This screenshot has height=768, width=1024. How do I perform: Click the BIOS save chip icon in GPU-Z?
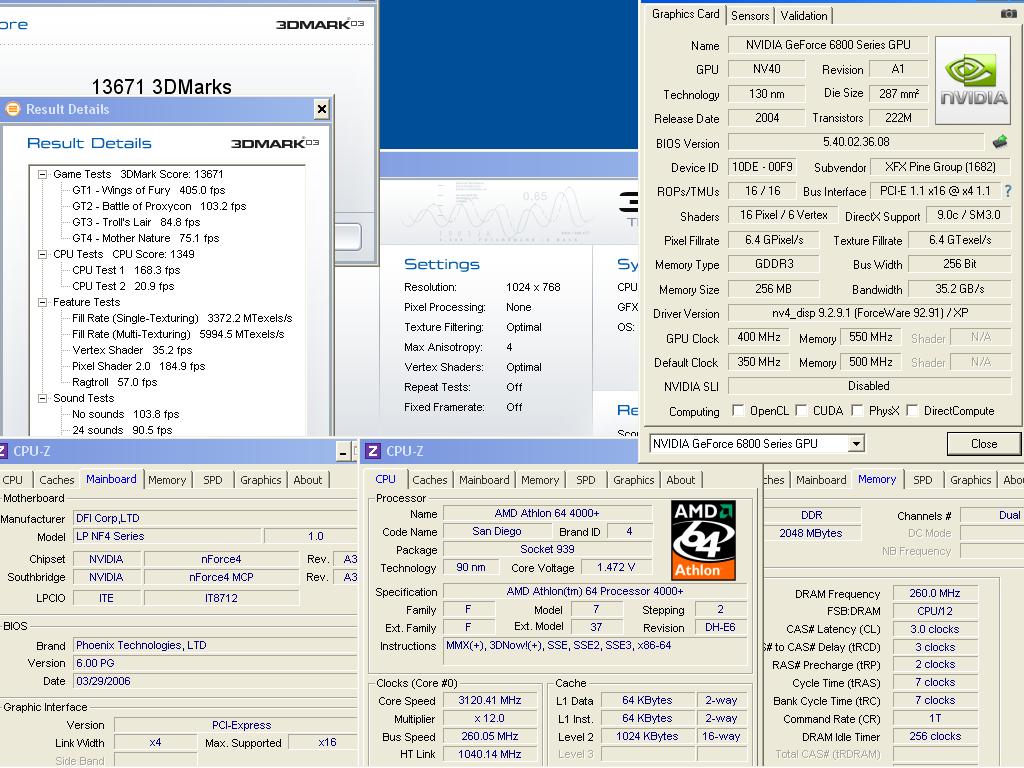point(999,141)
